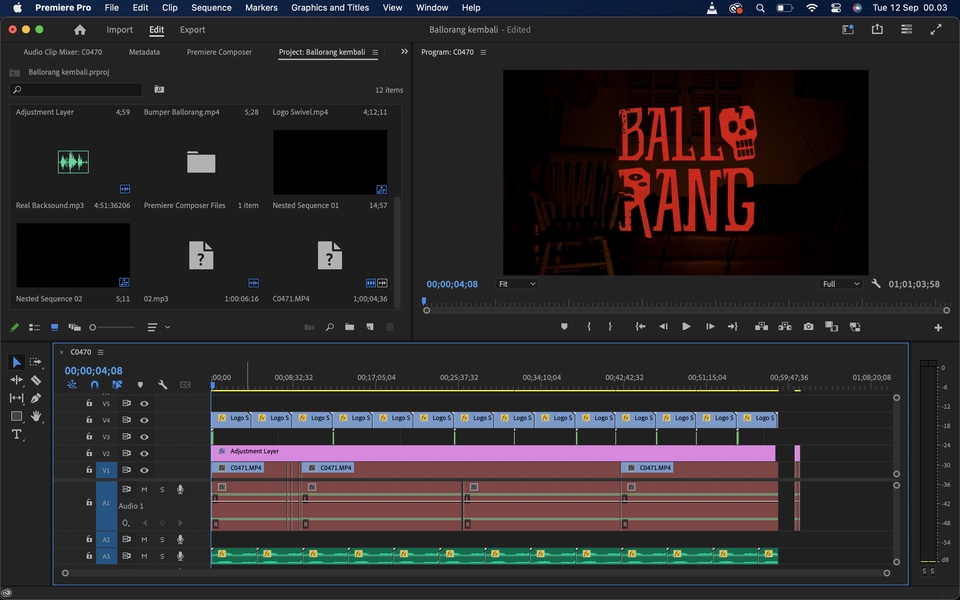Click the Extract button in Program monitor
This screenshot has width=960, height=600.
coord(785,327)
